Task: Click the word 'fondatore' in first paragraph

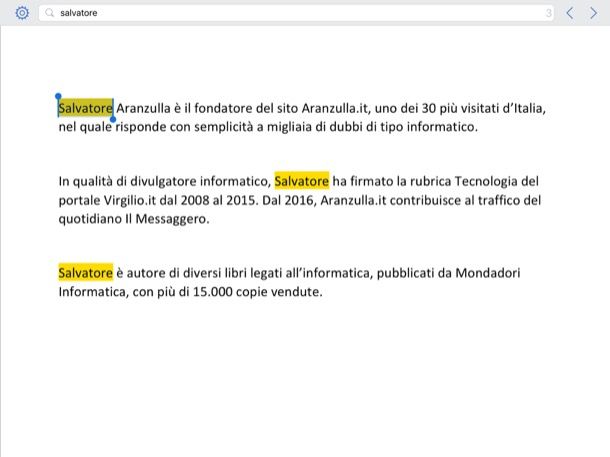Action: (223, 108)
